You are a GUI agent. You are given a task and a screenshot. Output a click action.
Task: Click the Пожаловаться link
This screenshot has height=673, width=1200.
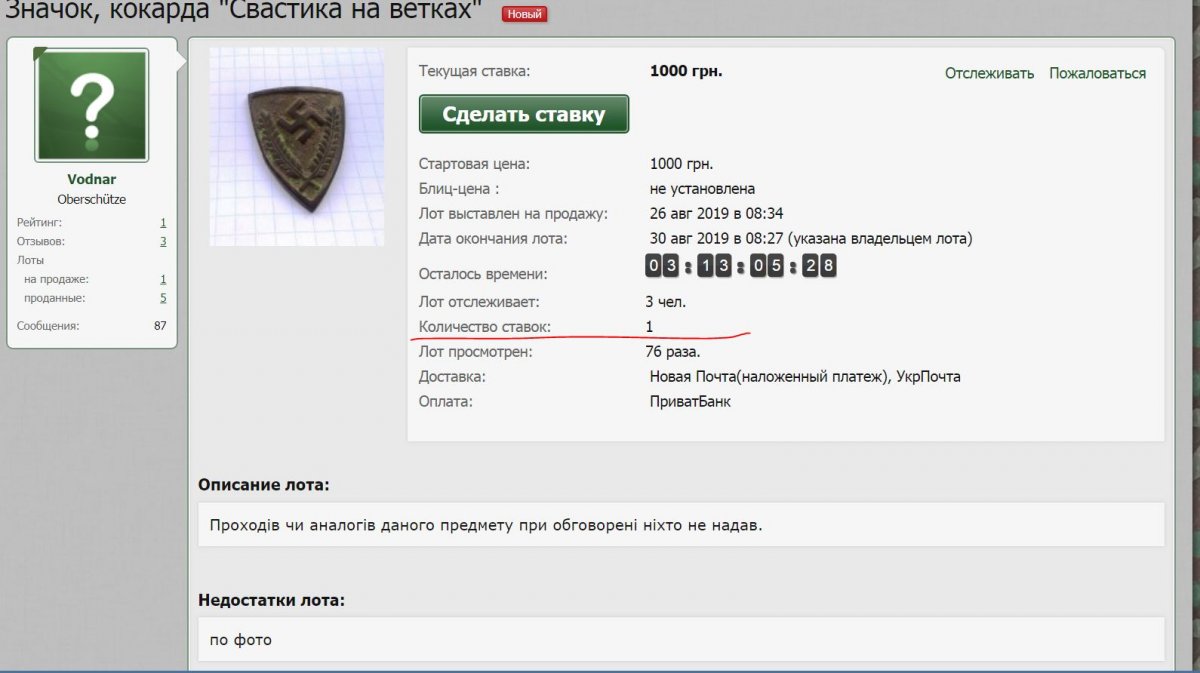[1097, 73]
